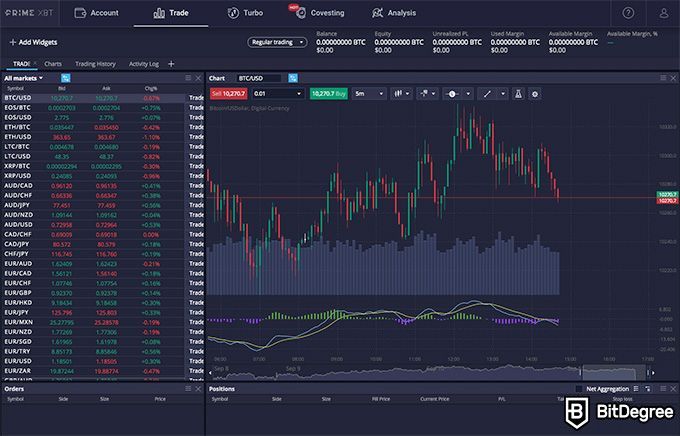Click the chart orders display icon
Screen dimensions: 680x436
click(424, 94)
